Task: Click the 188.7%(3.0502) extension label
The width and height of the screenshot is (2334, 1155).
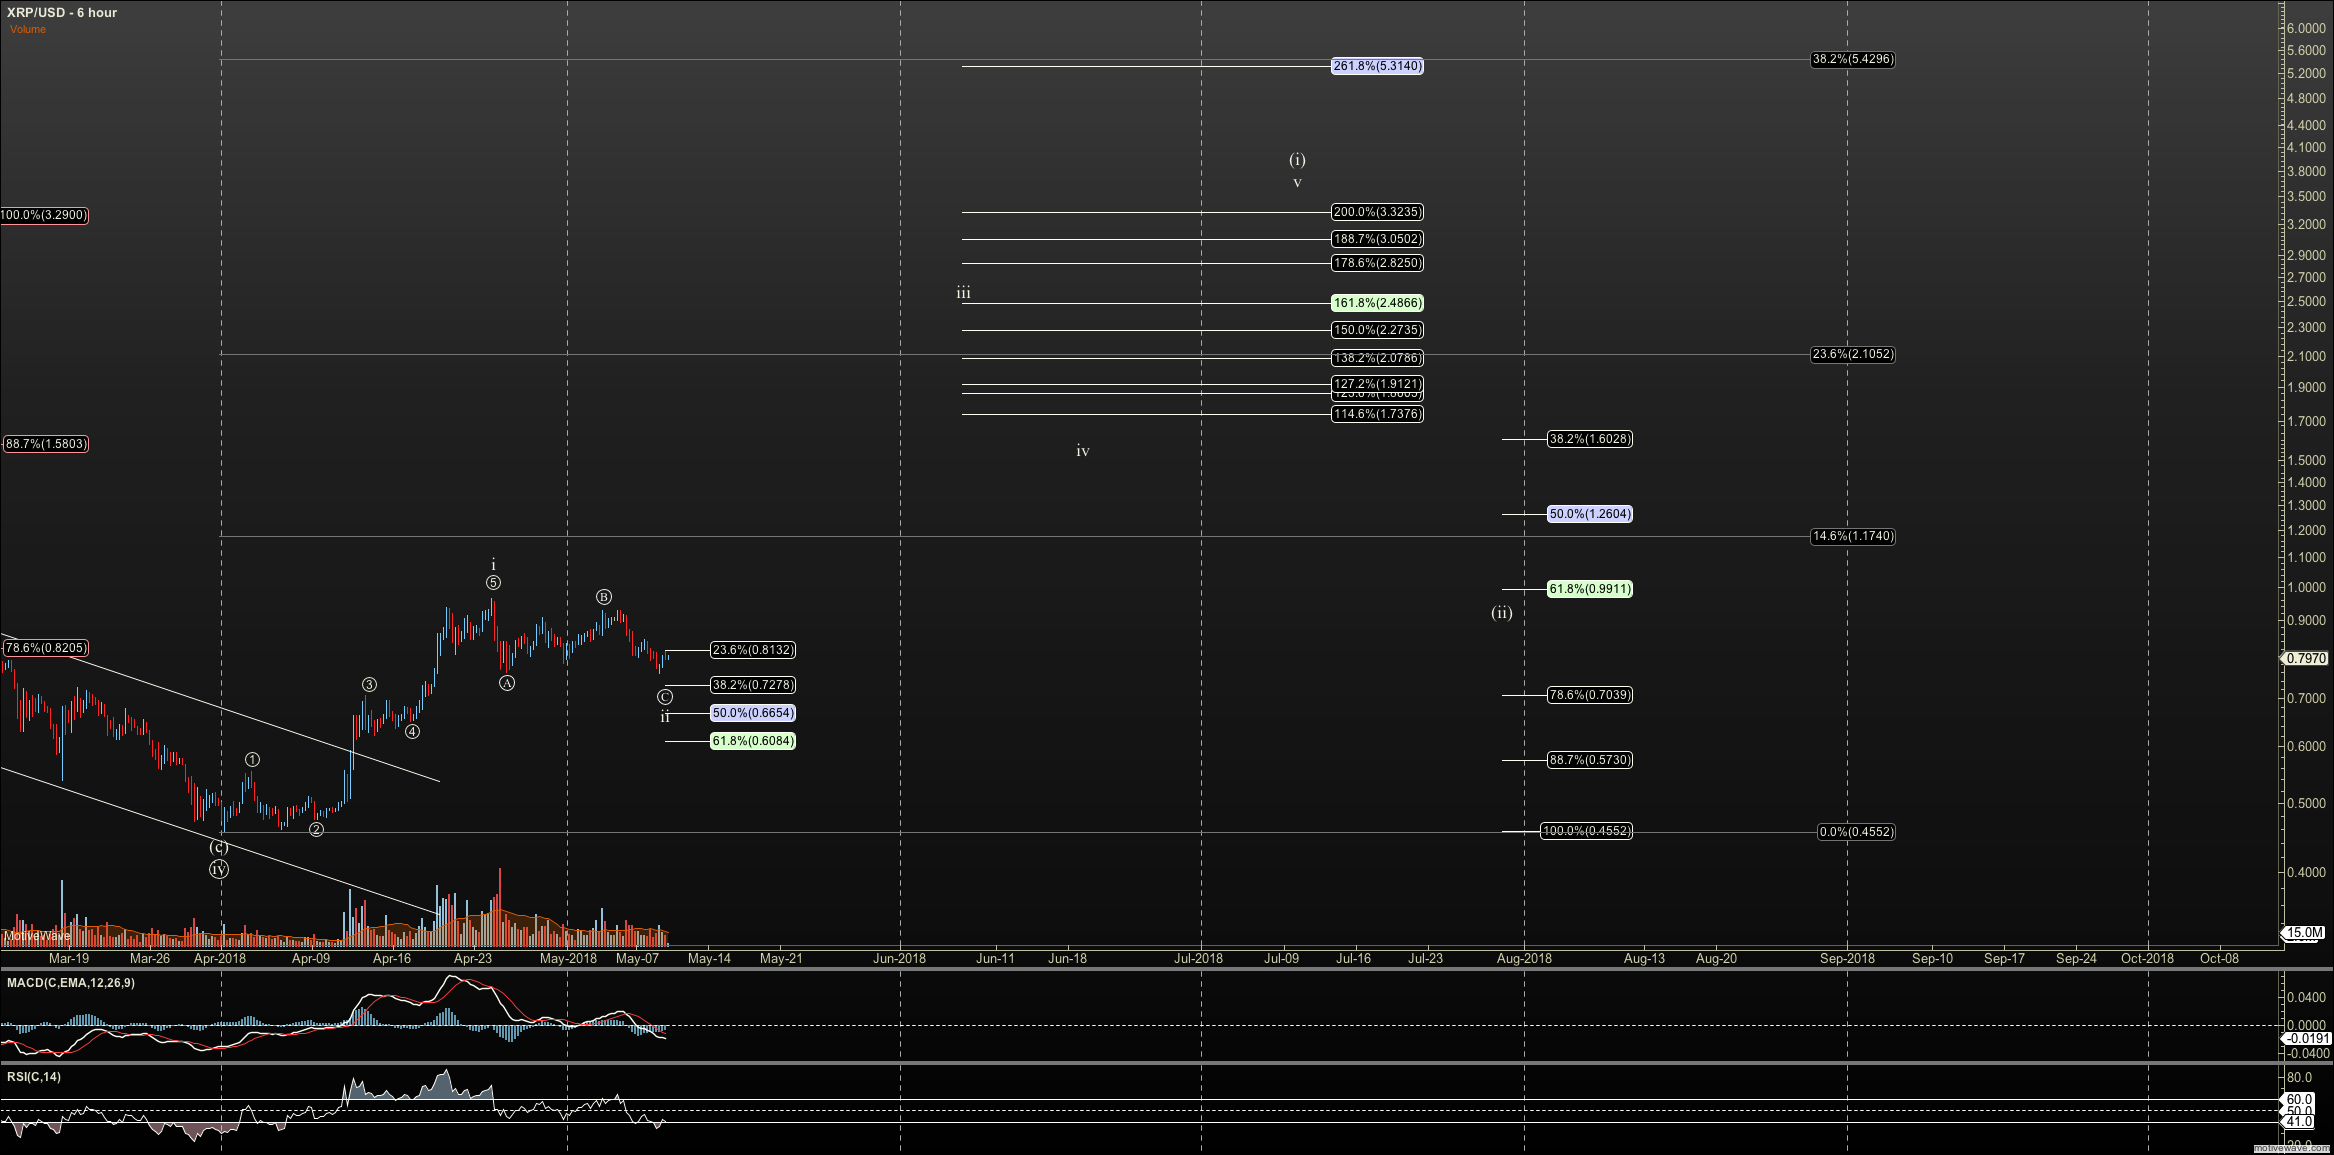Action: pyautogui.click(x=1377, y=239)
